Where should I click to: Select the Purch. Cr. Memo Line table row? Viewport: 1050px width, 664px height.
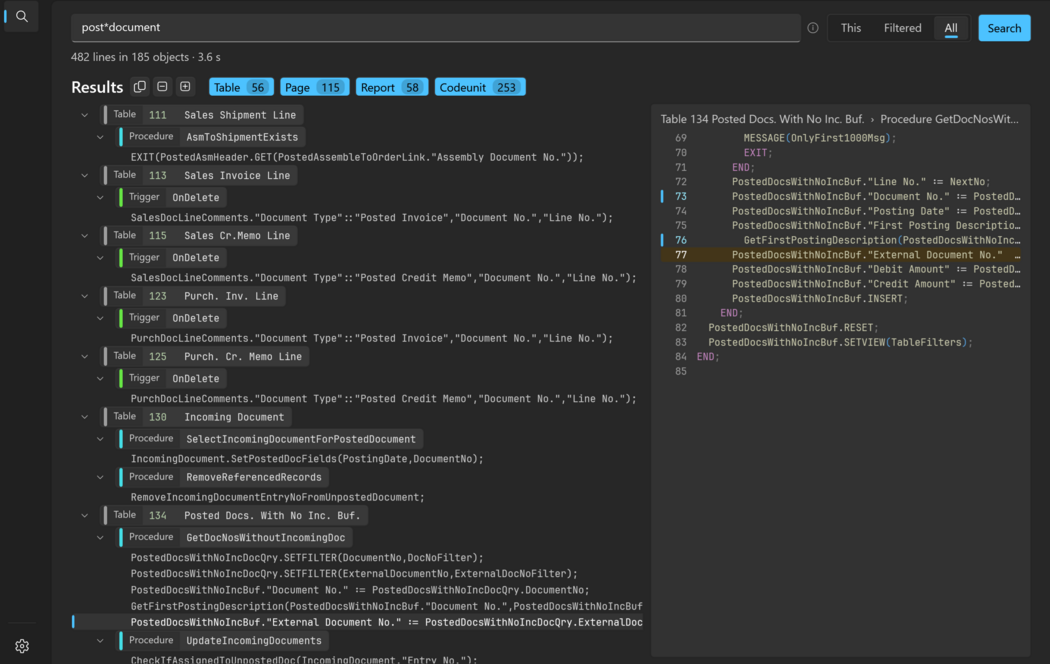click(206, 357)
